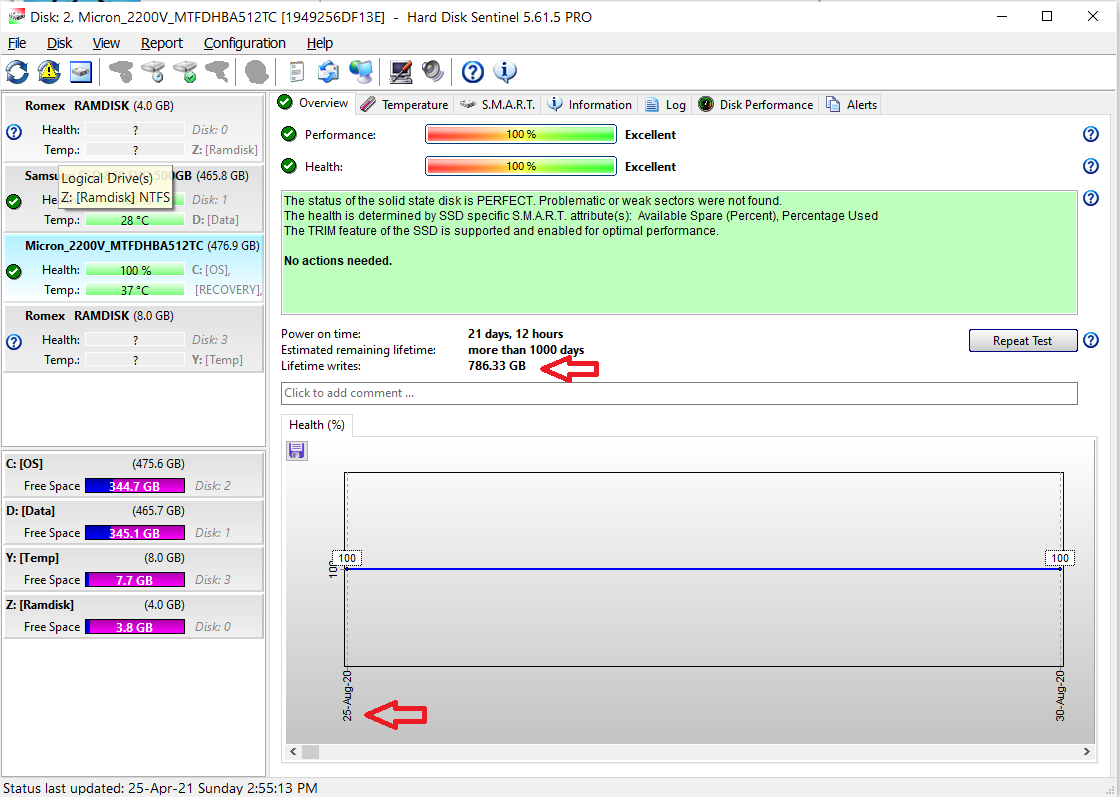
Task: Open the S.M.A.R.T. tab
Action: tap(497, 104)
